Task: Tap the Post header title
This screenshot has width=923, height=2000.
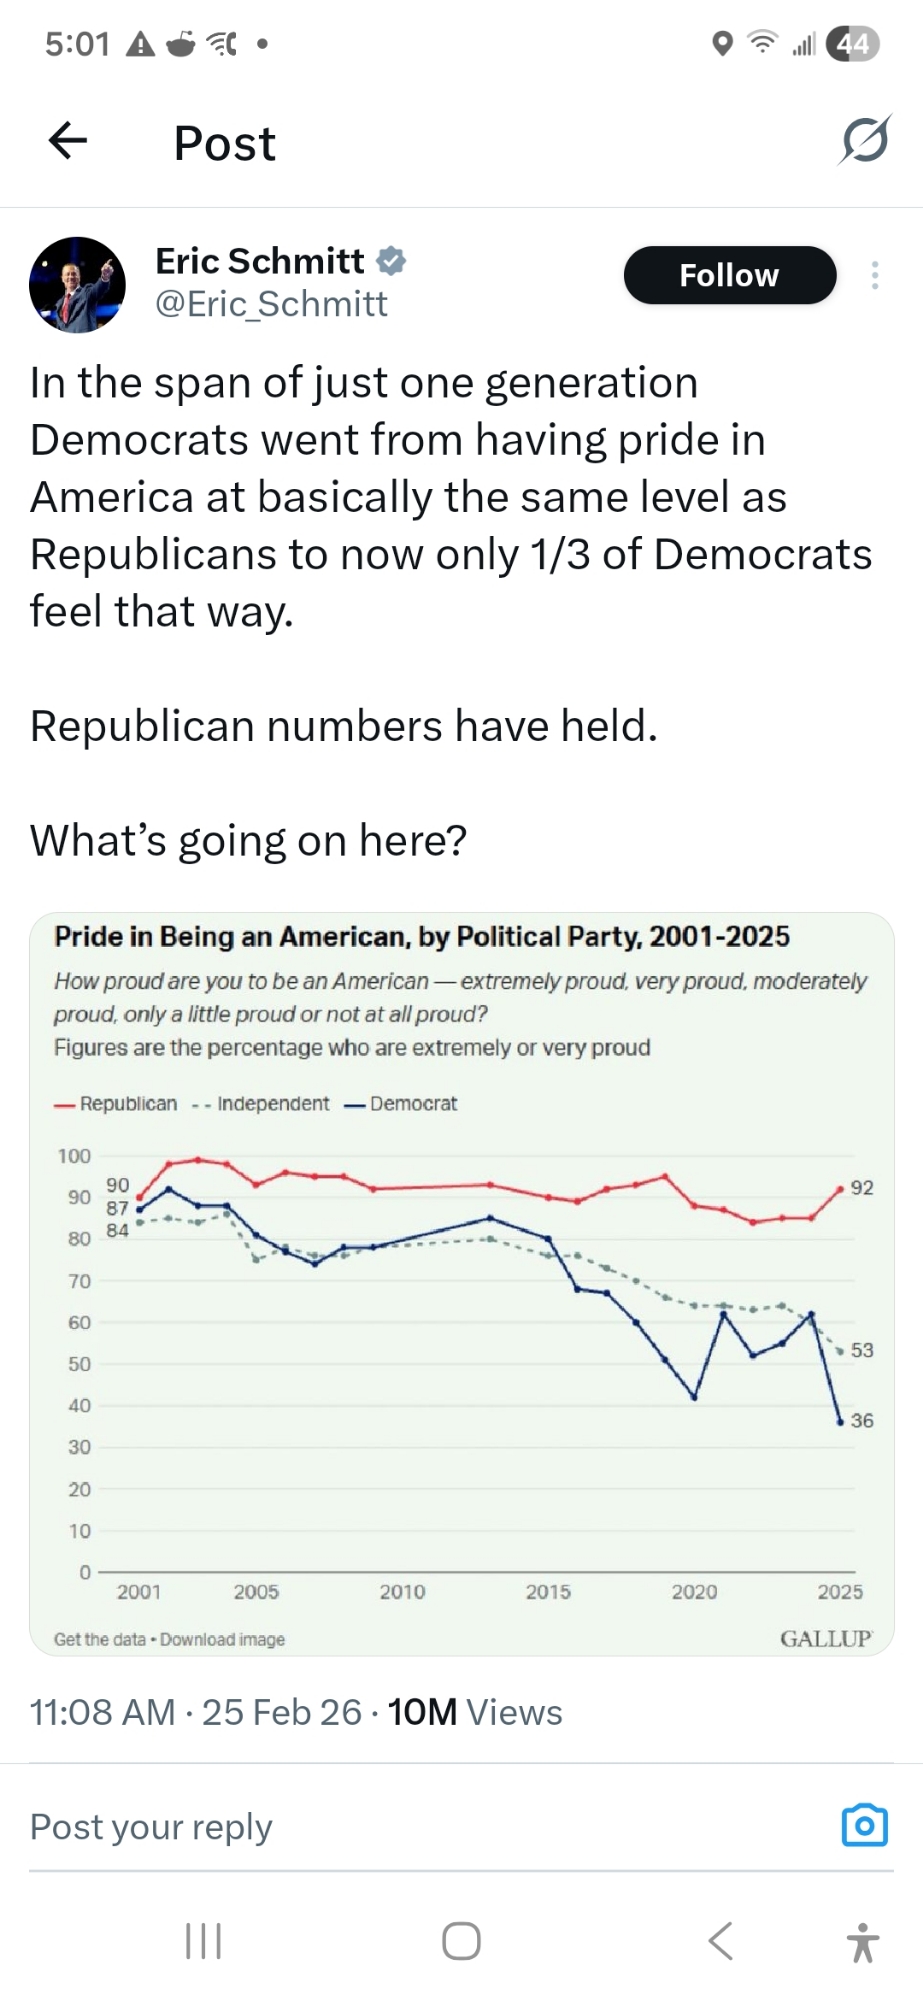Action: click(225, 143)
